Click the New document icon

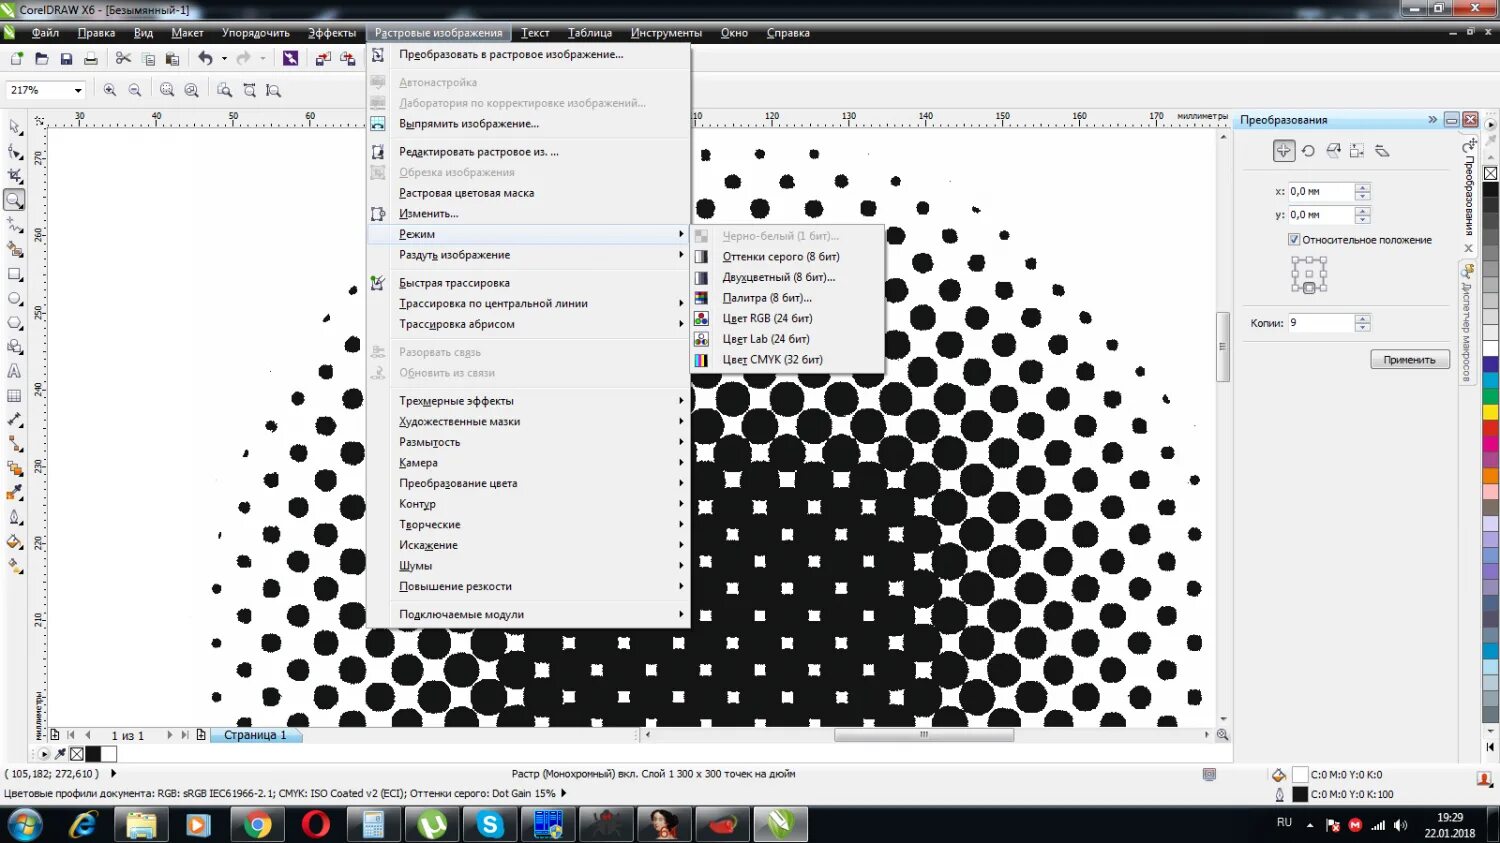[17, 59]
